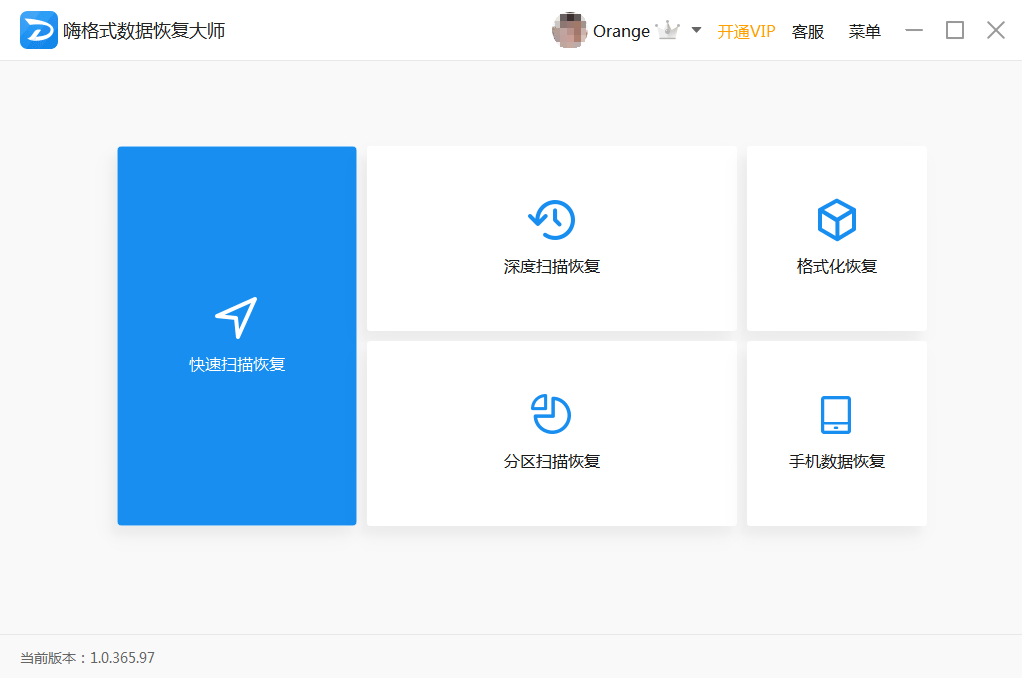This screenshot has height=678, width=1022.
Task: Open the user avatar picture
Action: pyautogui.click(x=571, y=29)
